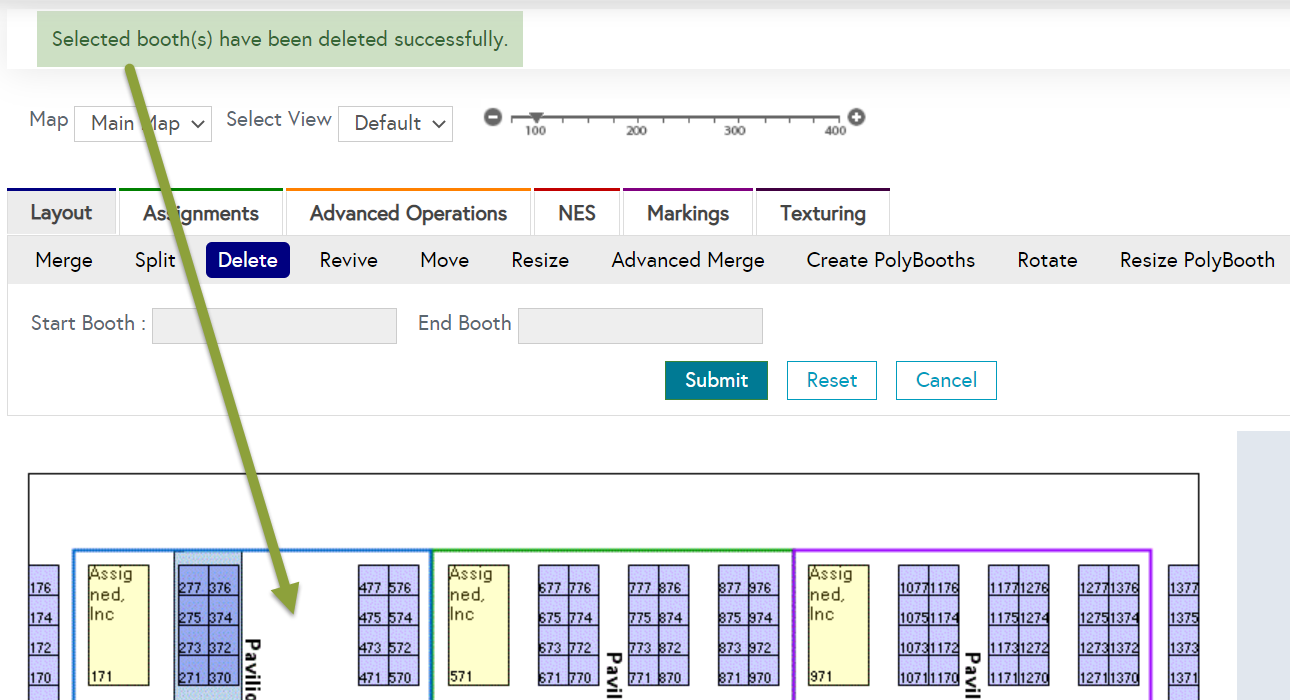Screen dimensions: 1290x700
Task: Choose the Split operation
Action: click(155, 260)
